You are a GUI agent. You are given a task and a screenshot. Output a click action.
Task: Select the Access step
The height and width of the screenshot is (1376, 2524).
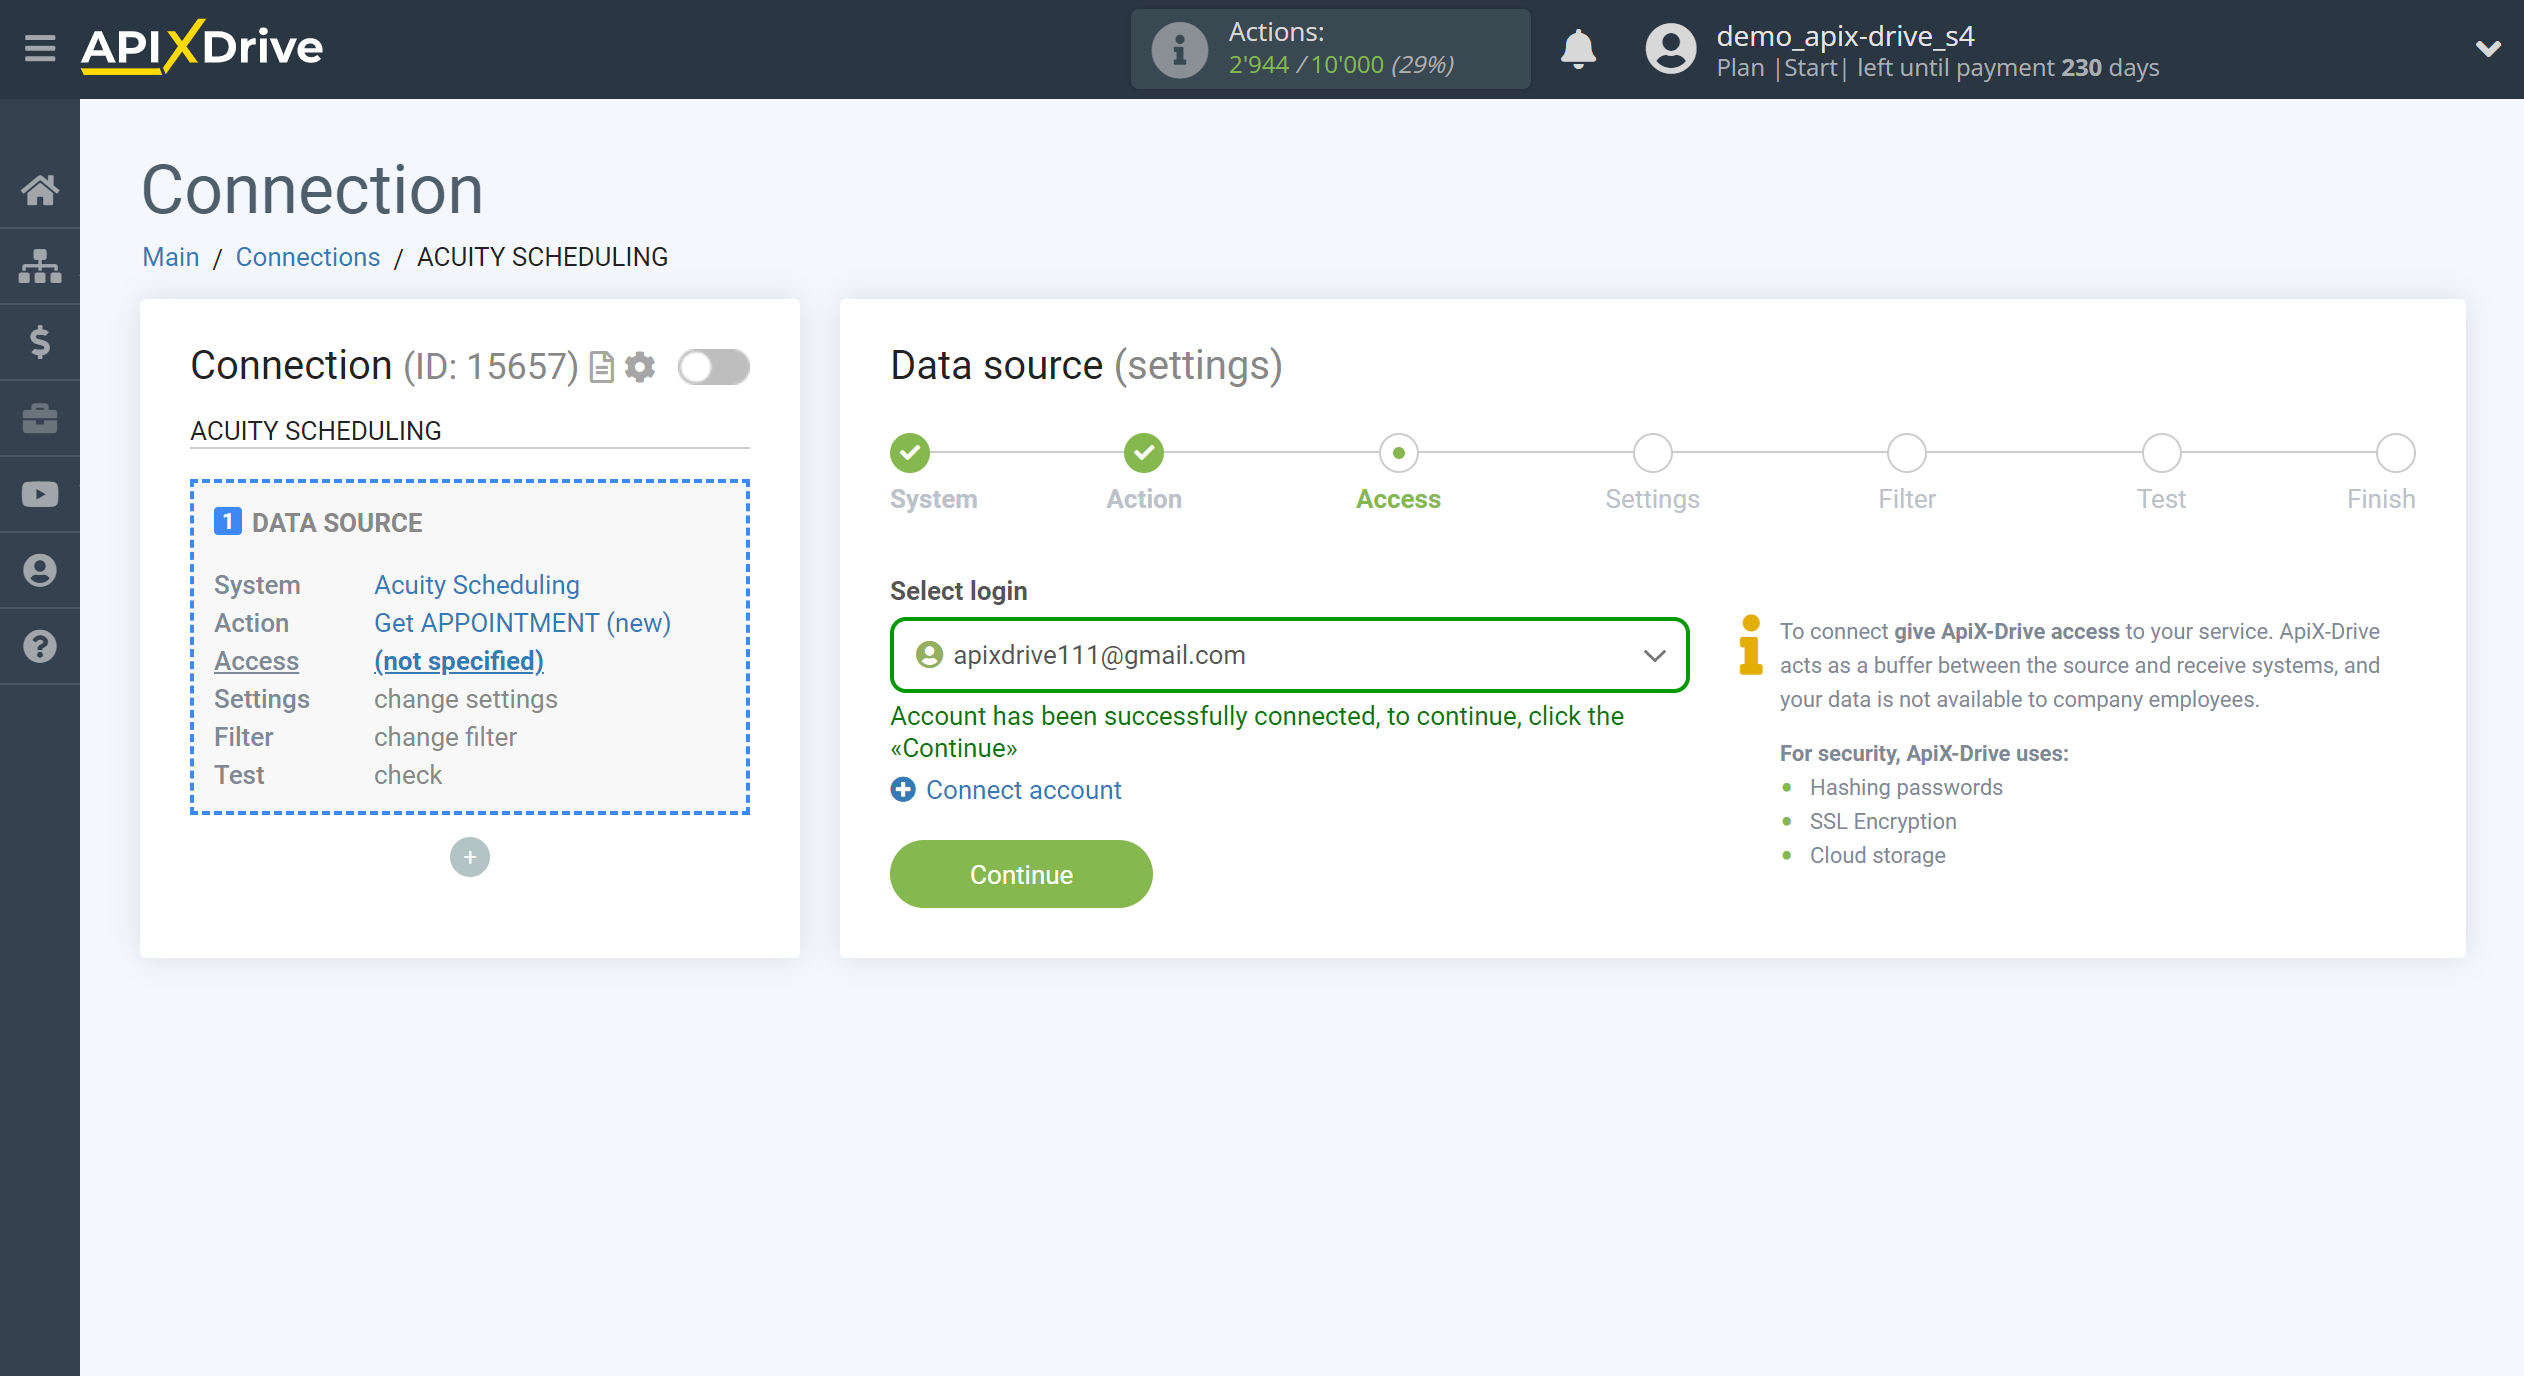(x=1398, y=453)
